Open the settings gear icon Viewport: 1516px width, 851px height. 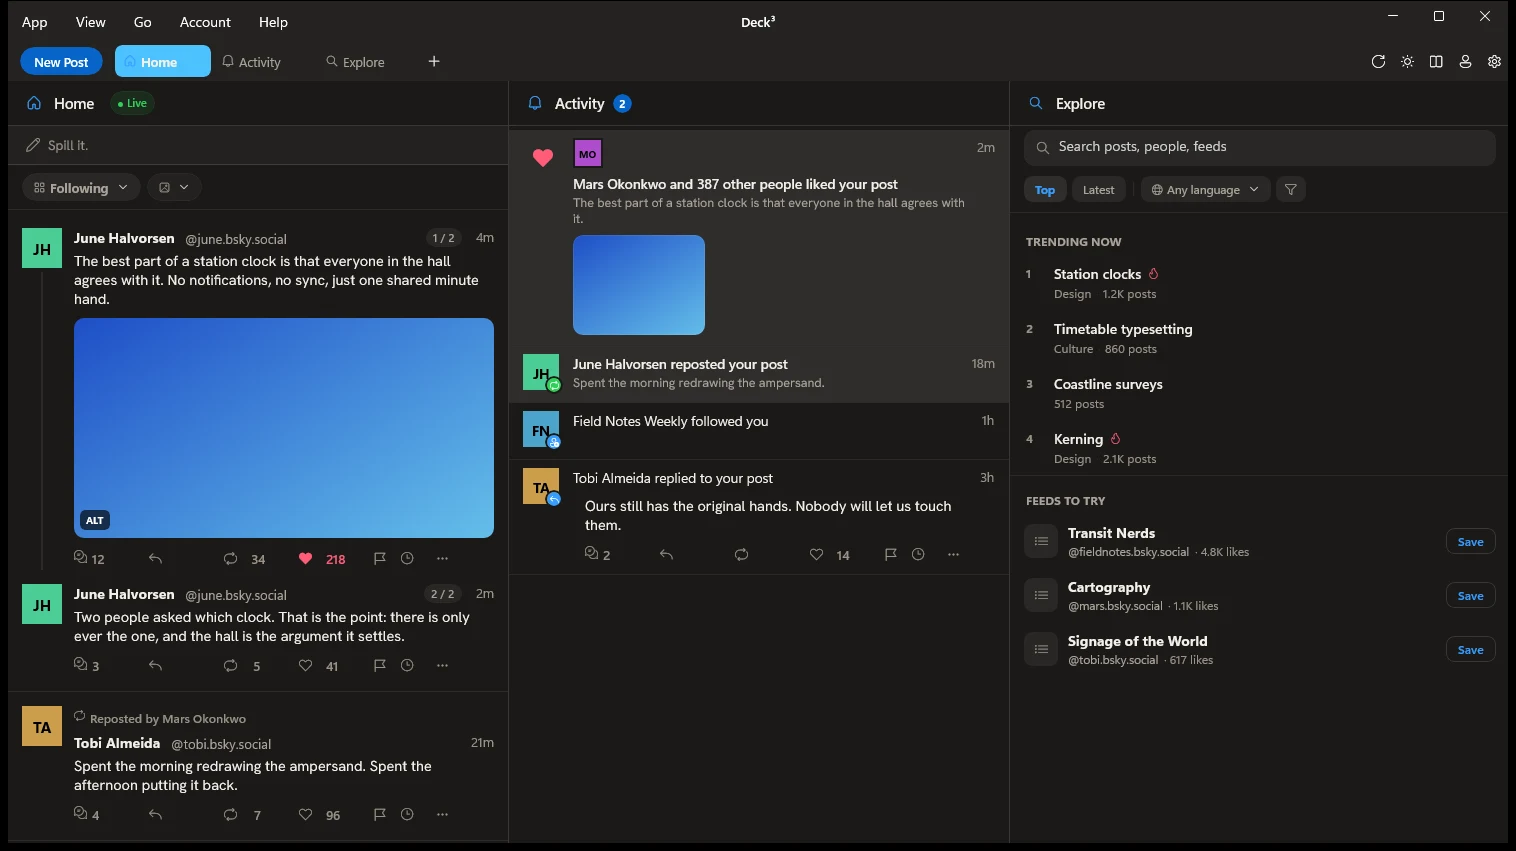pos(1494,62)
